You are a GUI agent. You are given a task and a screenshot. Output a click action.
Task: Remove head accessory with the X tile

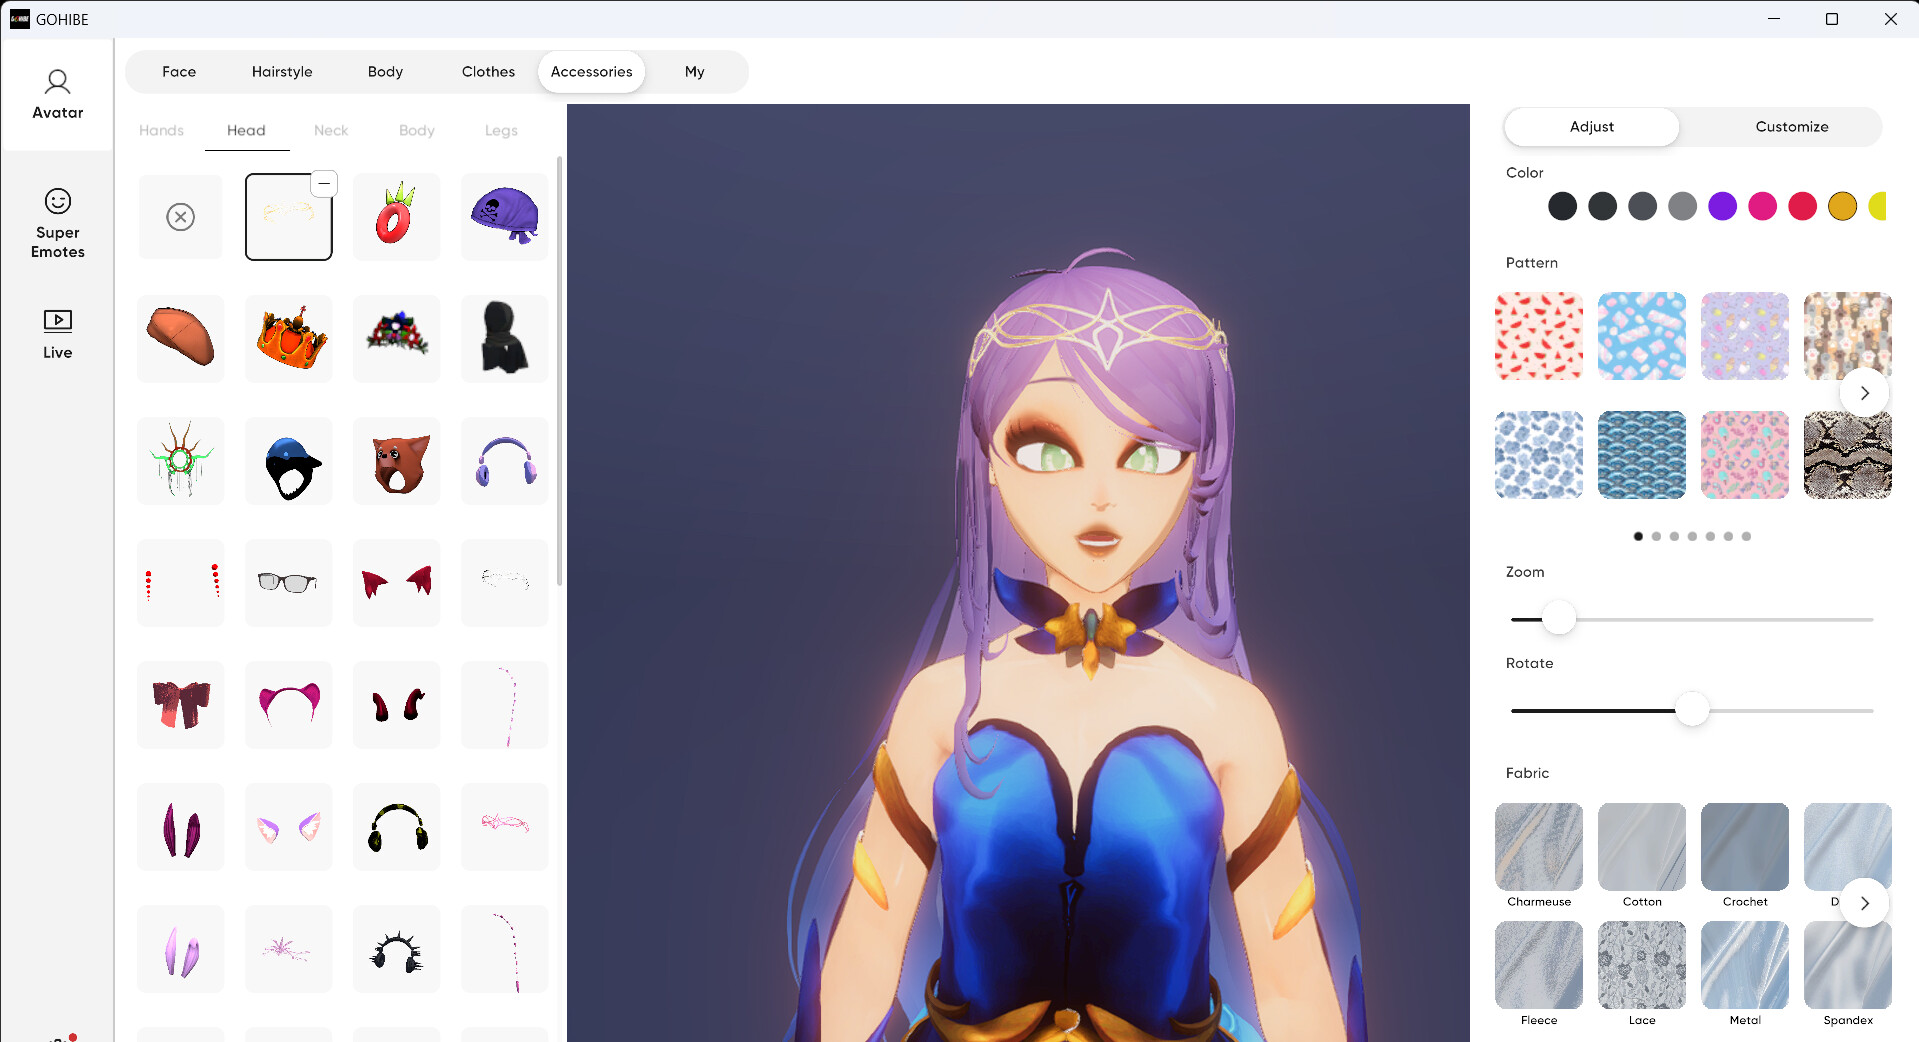181,217
